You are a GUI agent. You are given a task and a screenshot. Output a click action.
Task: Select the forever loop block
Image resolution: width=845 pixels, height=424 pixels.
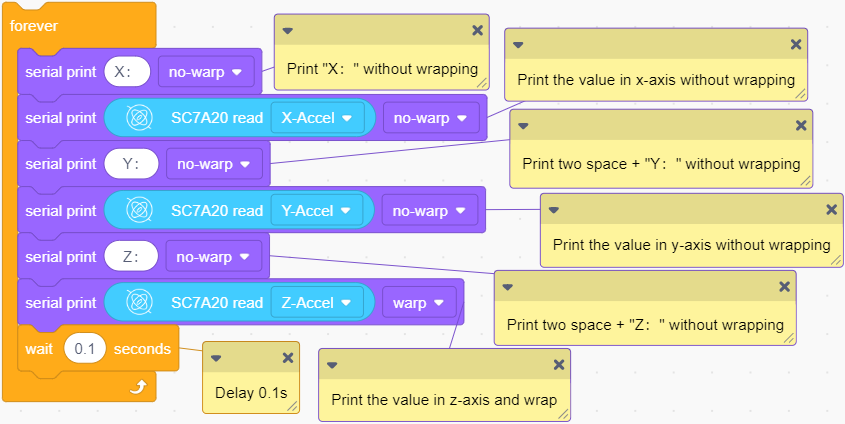pyautogui.click(x=34, y=26)
